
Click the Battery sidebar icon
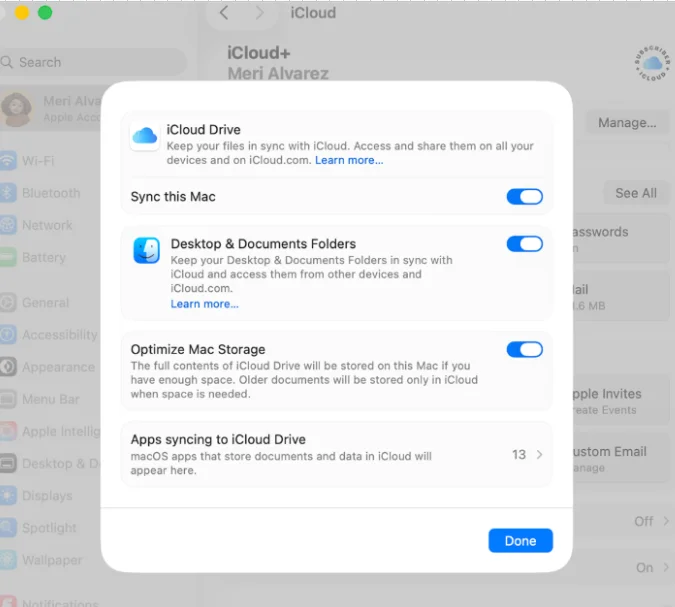(8, 257)
